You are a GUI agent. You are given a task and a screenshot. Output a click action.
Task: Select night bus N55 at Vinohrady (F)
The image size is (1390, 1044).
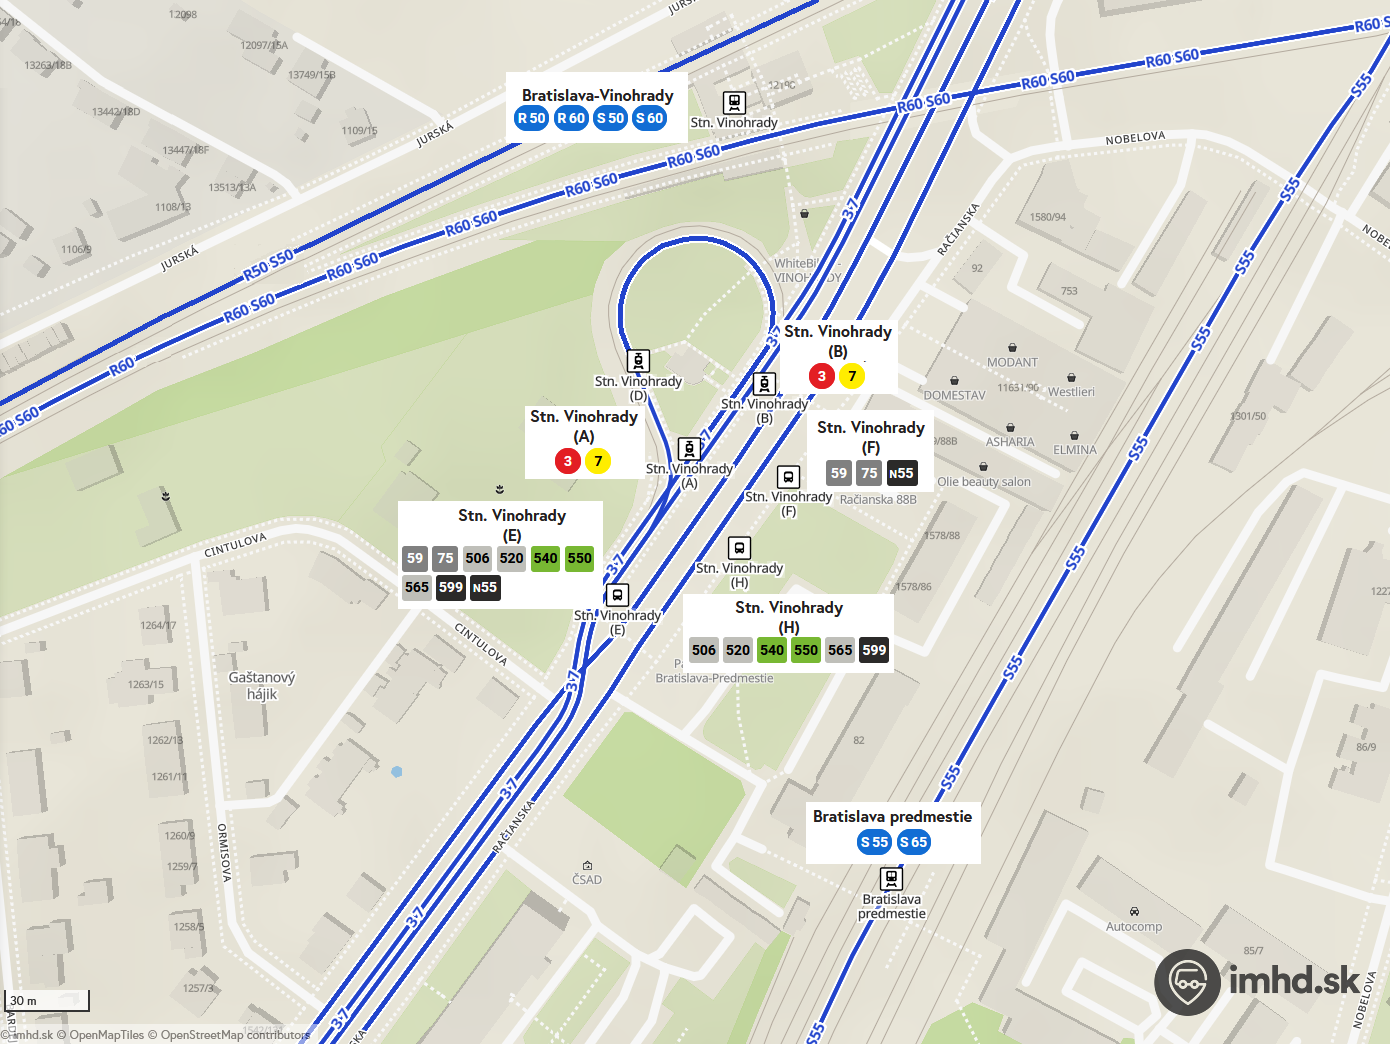click(x=902, y=473)
